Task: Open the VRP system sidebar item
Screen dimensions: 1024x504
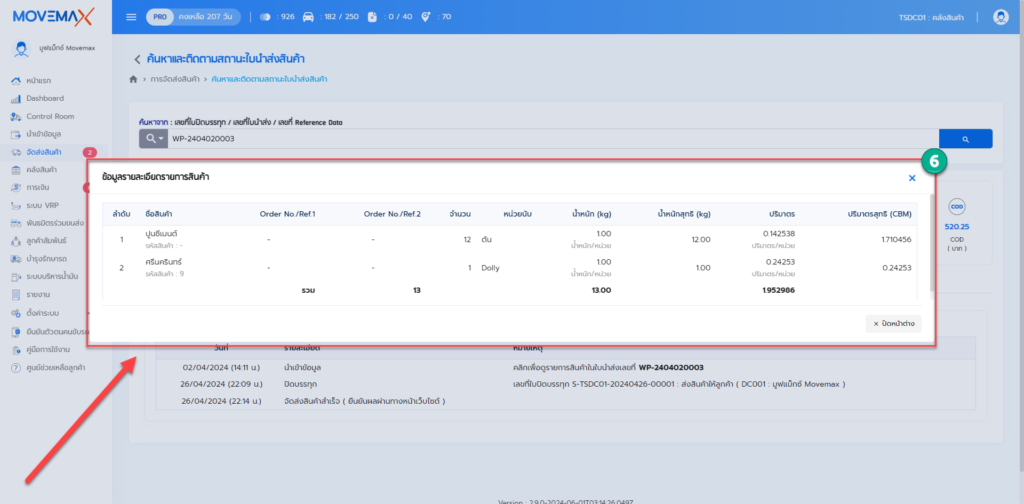Action: tap(42, 205)
